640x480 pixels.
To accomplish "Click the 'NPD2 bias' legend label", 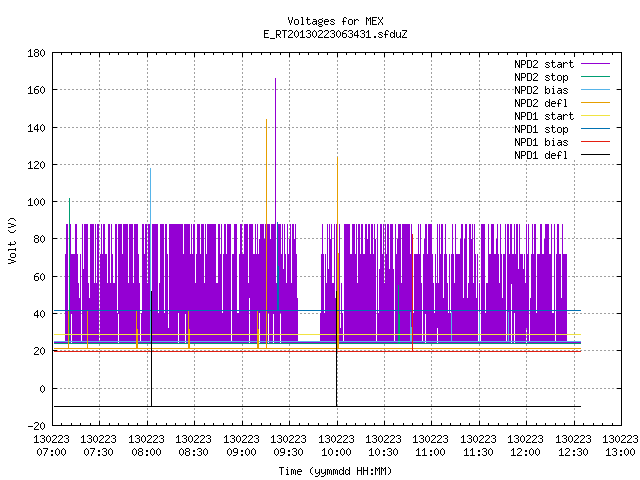I will click(541, 90).
